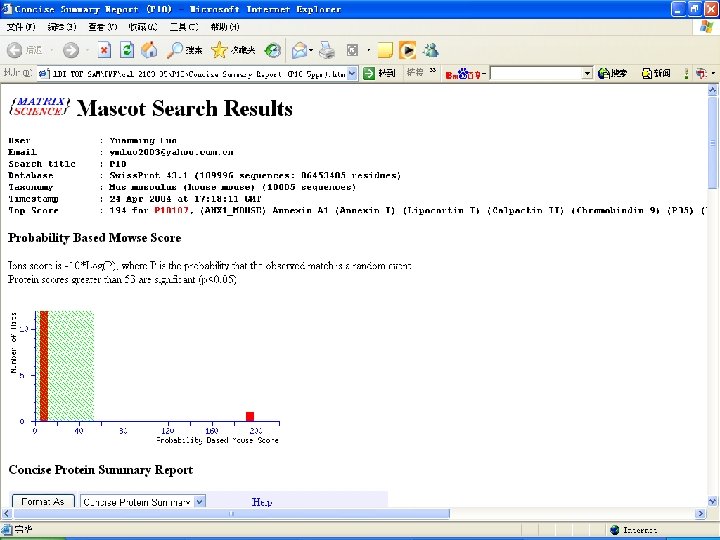
Task: Go forward with the Forward arrow
Action: (70, 50)
